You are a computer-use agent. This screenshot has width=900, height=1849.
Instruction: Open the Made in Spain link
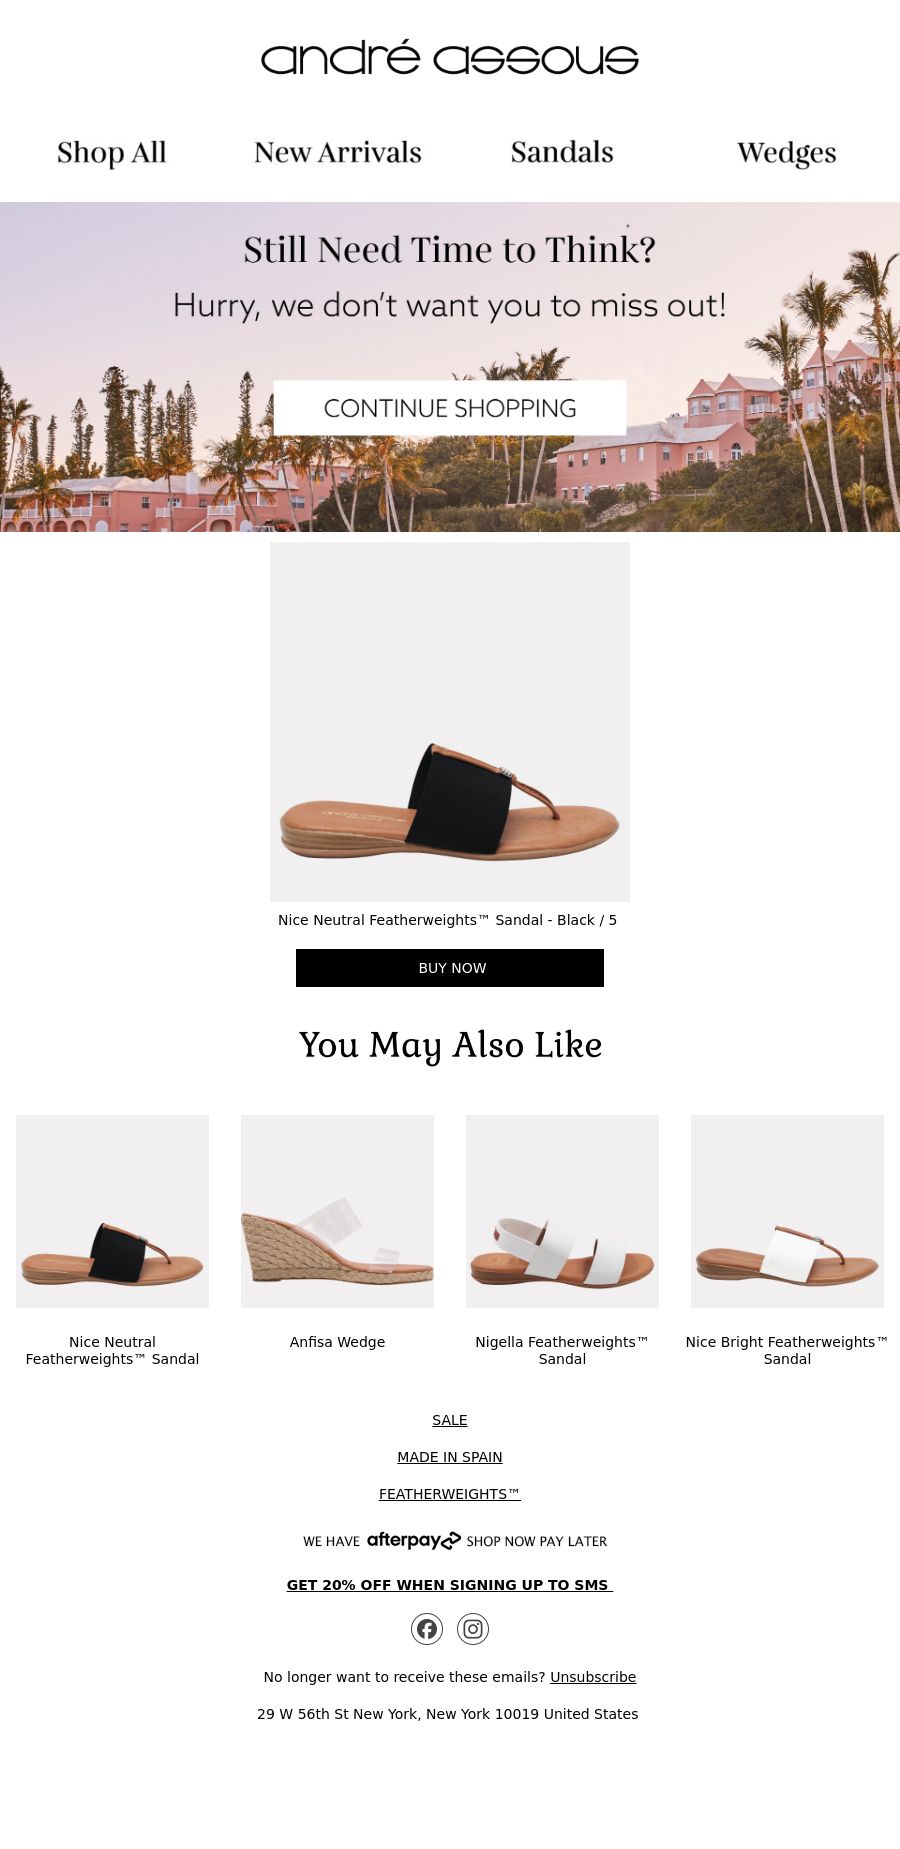pos(450,1457)
